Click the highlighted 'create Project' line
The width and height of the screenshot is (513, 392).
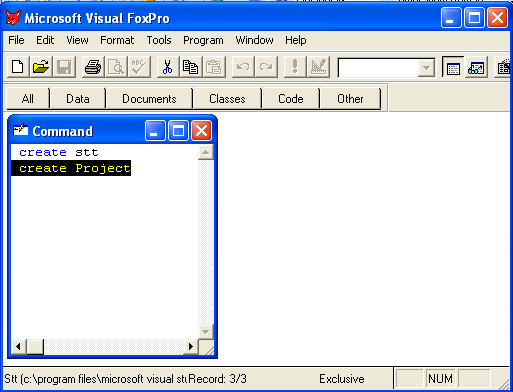pyautogui.click(x=71, y=168)
